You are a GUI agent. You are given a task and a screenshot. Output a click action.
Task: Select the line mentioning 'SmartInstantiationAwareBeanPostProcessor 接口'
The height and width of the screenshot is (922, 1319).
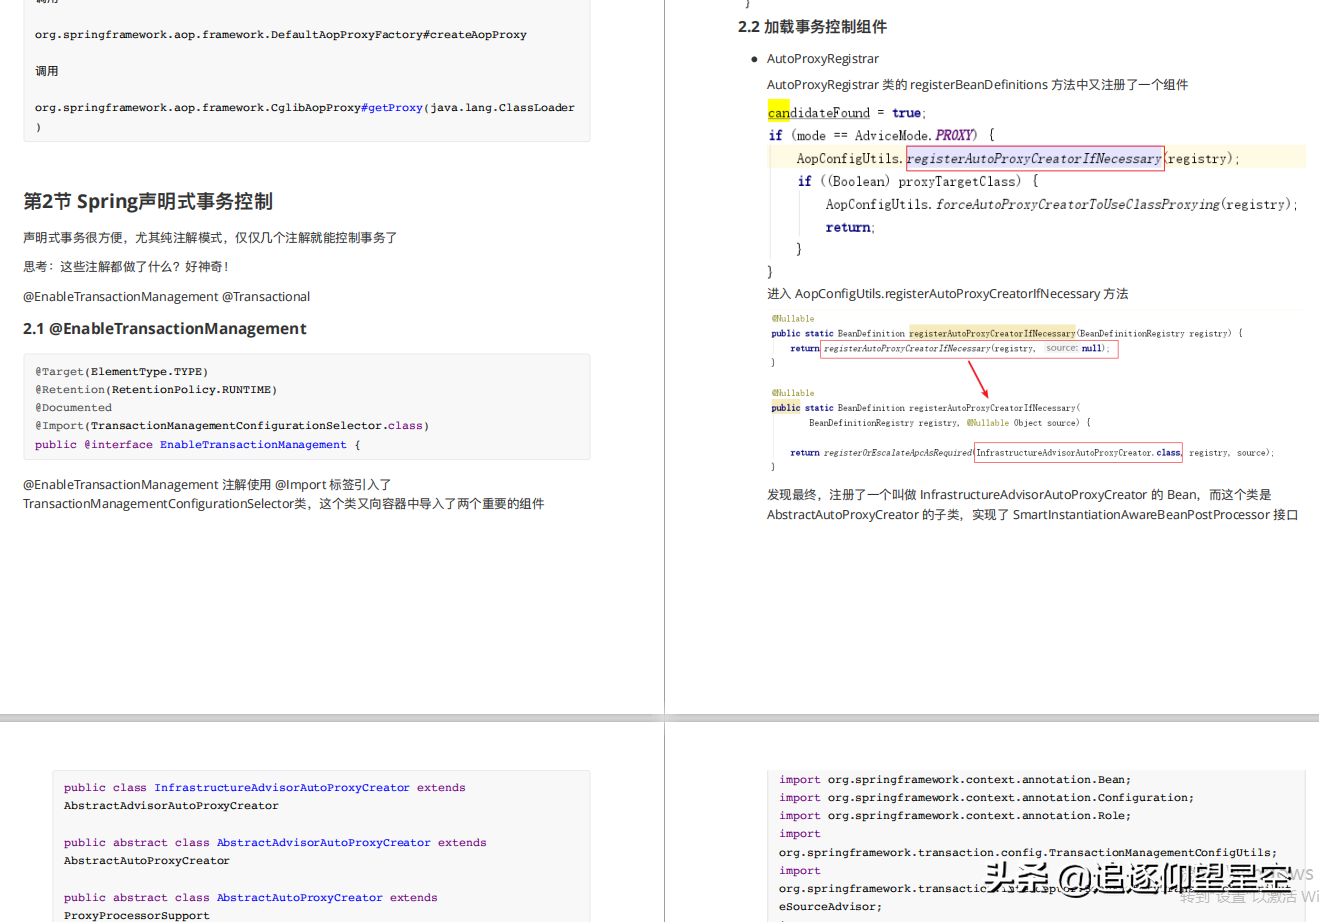click(1032, 515)
